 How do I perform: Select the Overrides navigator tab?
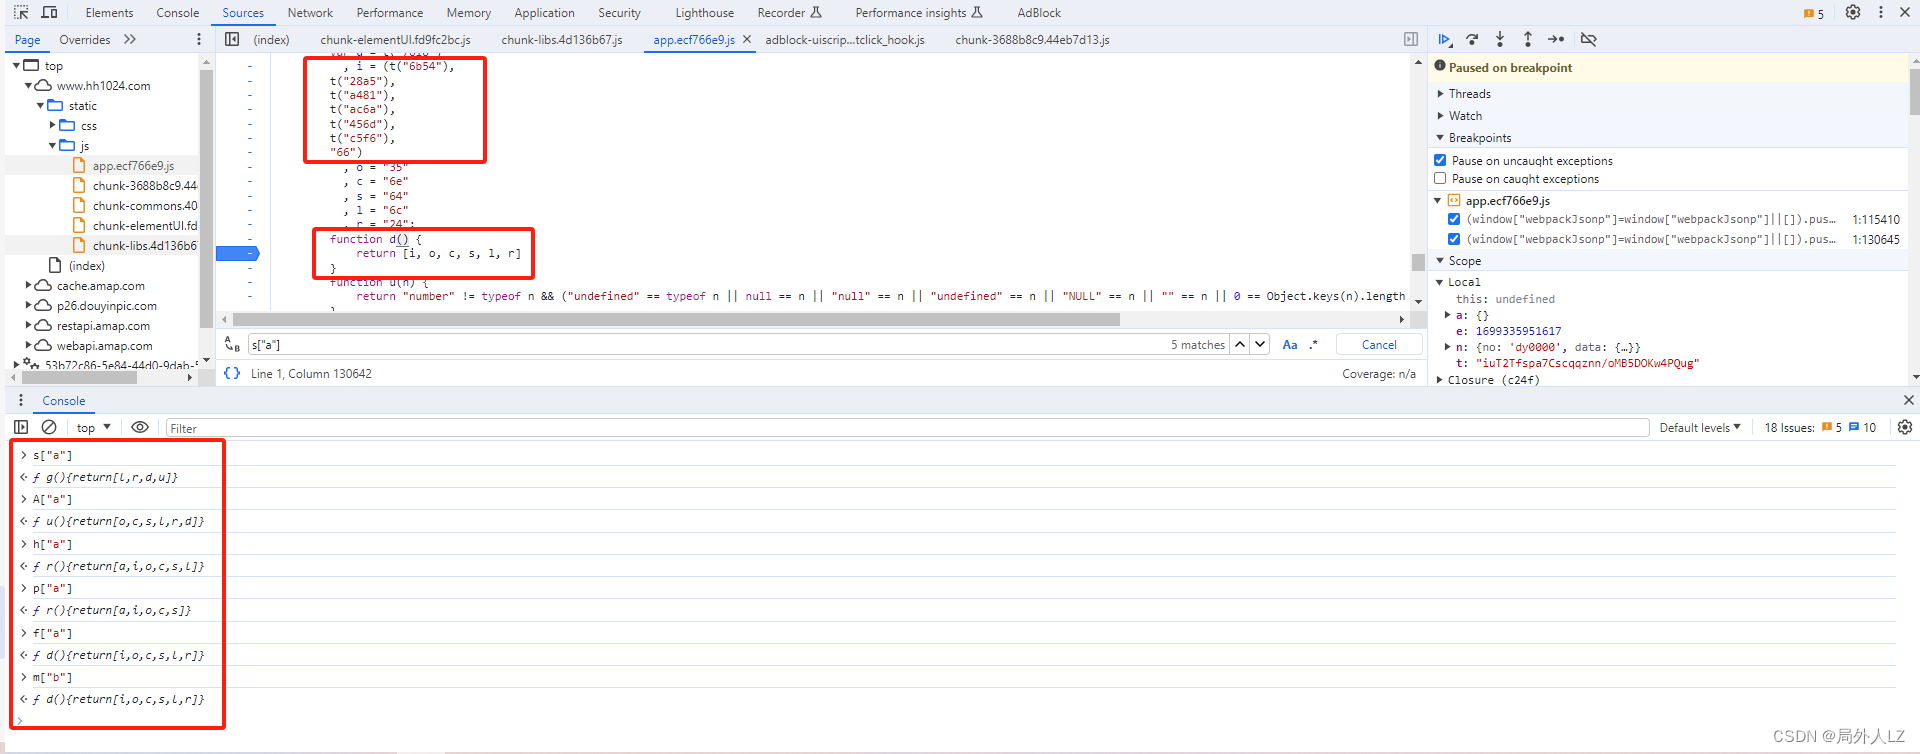85,40
